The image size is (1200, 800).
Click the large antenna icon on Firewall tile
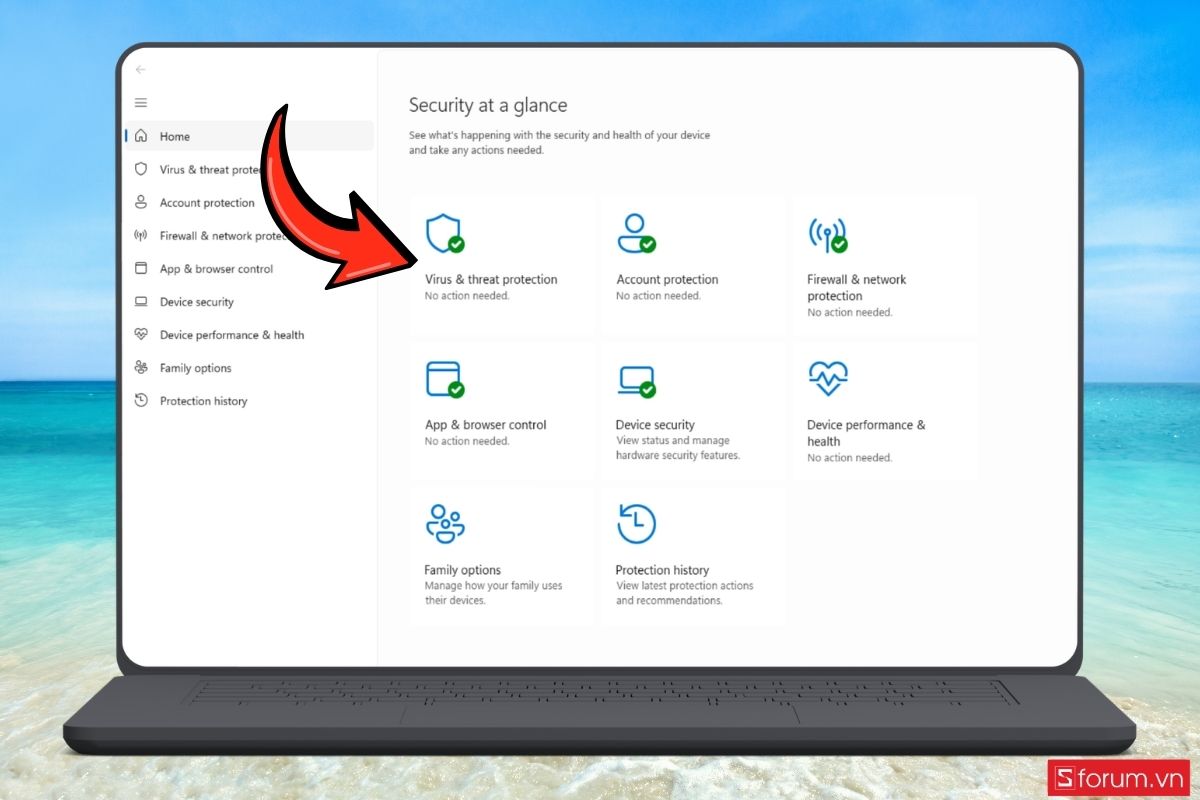click(827, 234)
